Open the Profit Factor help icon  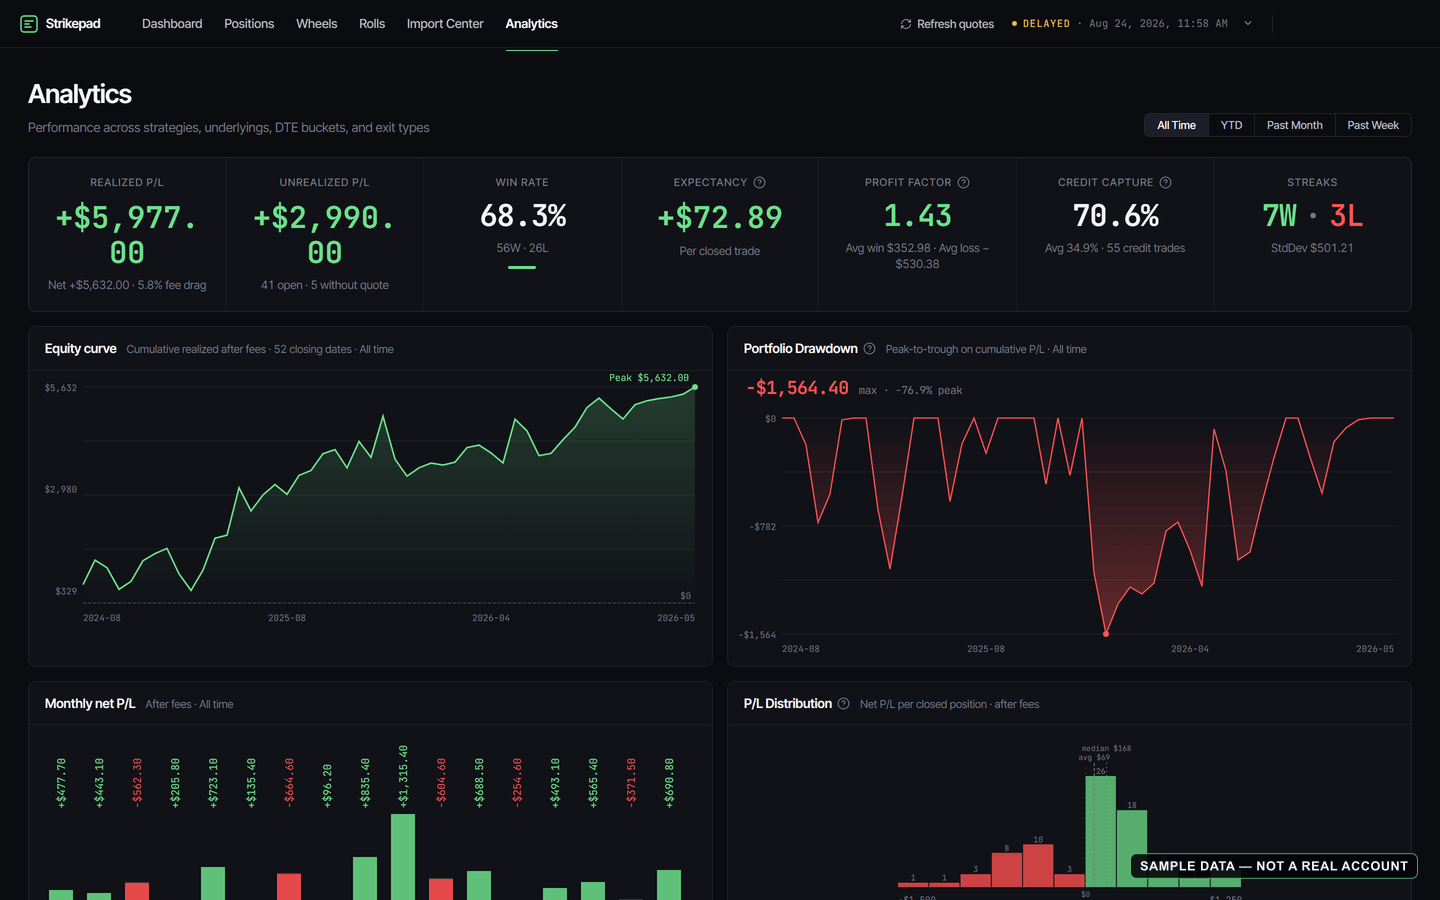pyautogui.click(x=964, y=182)
